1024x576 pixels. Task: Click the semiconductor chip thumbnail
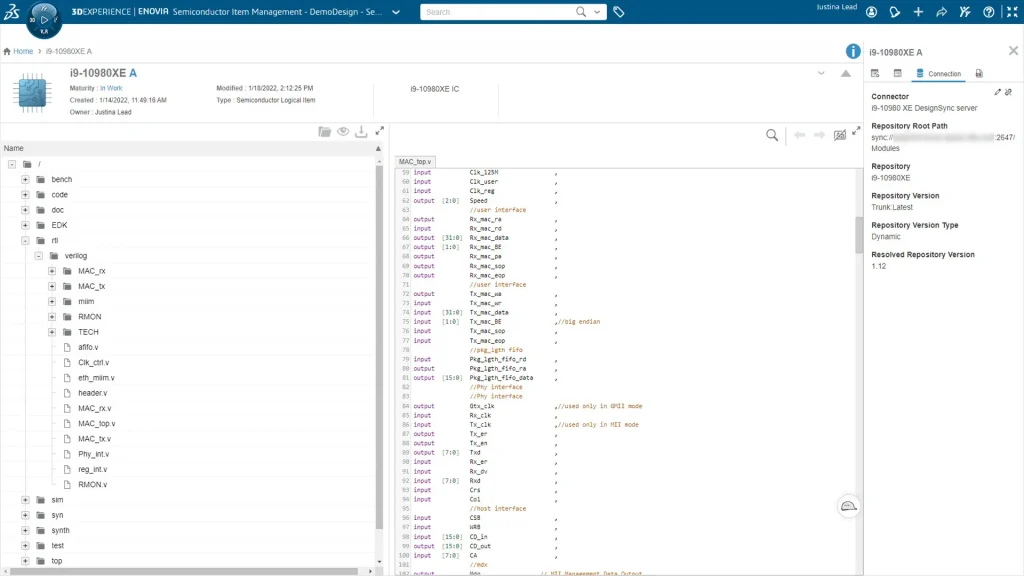tap(31, 93)
